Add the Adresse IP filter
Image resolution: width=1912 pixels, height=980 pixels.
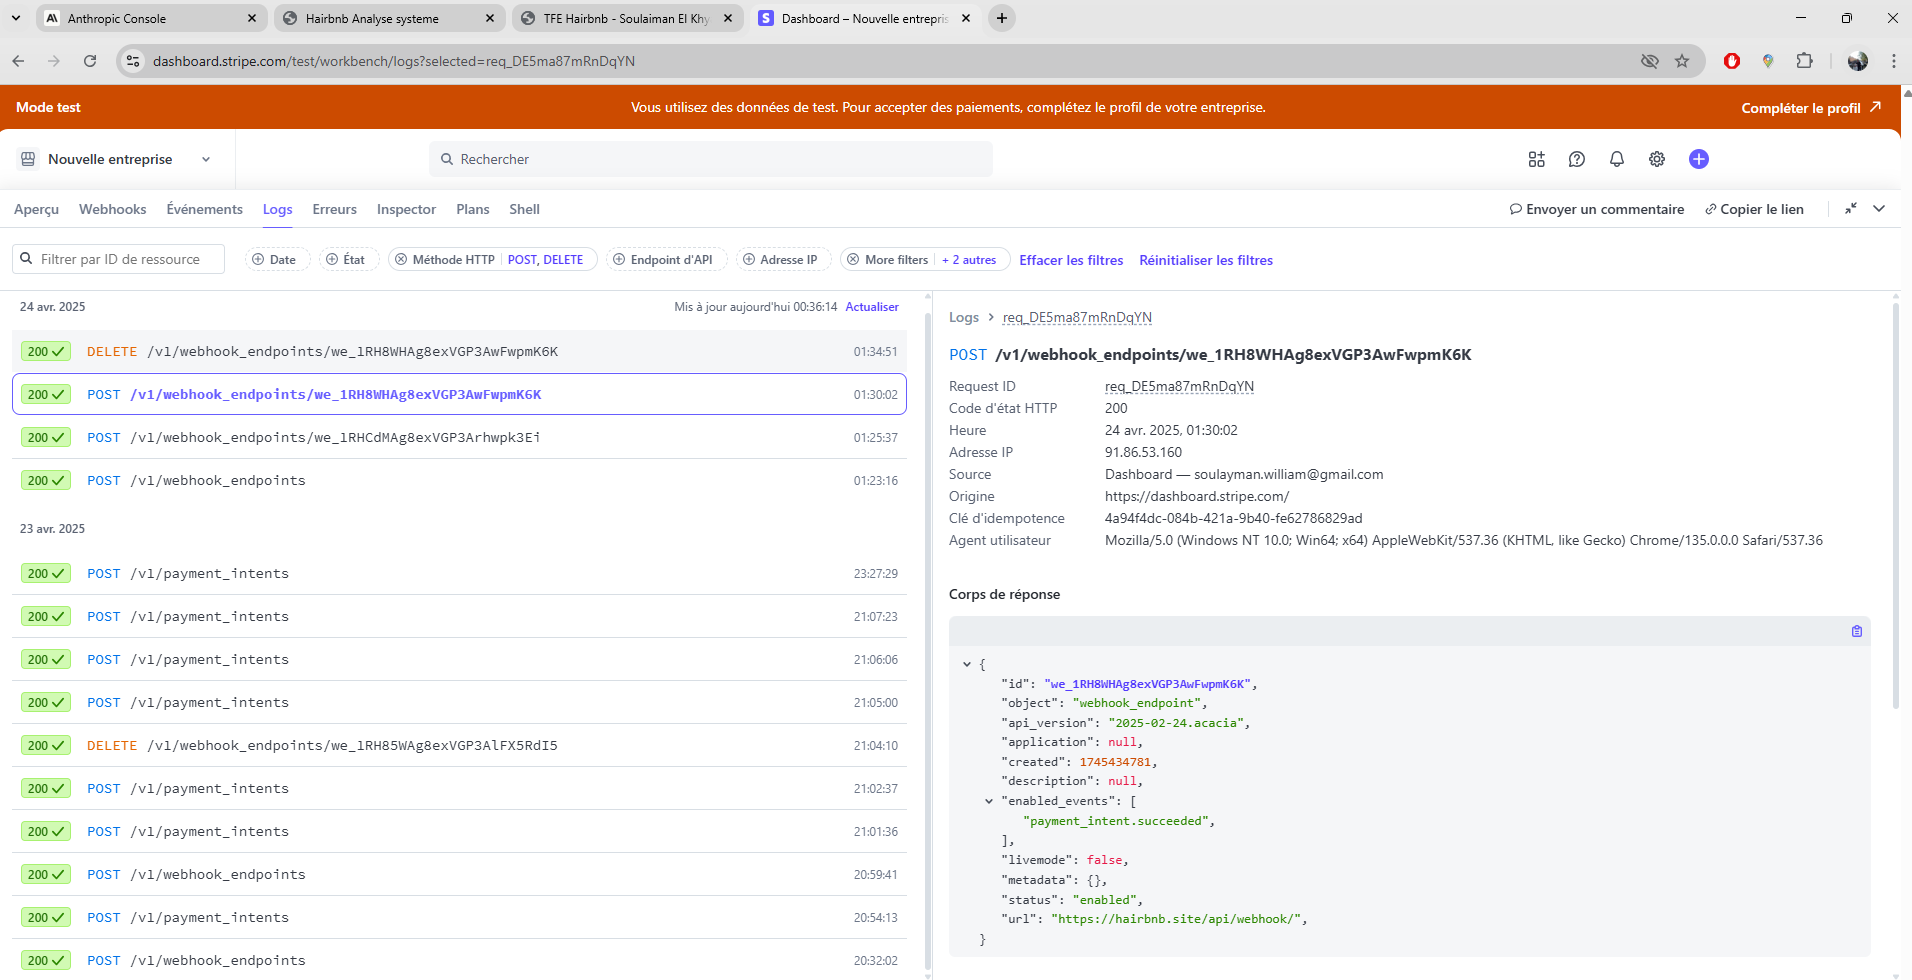779,260
